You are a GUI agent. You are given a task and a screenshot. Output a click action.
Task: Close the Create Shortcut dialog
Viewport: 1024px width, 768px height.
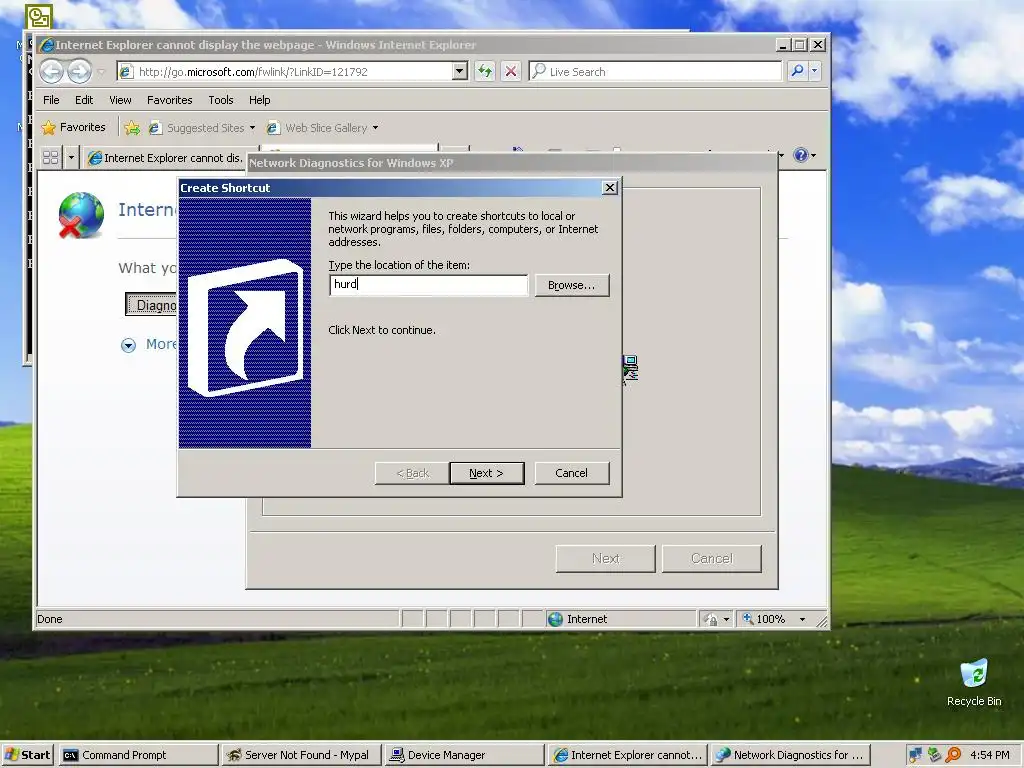[609, 188]
